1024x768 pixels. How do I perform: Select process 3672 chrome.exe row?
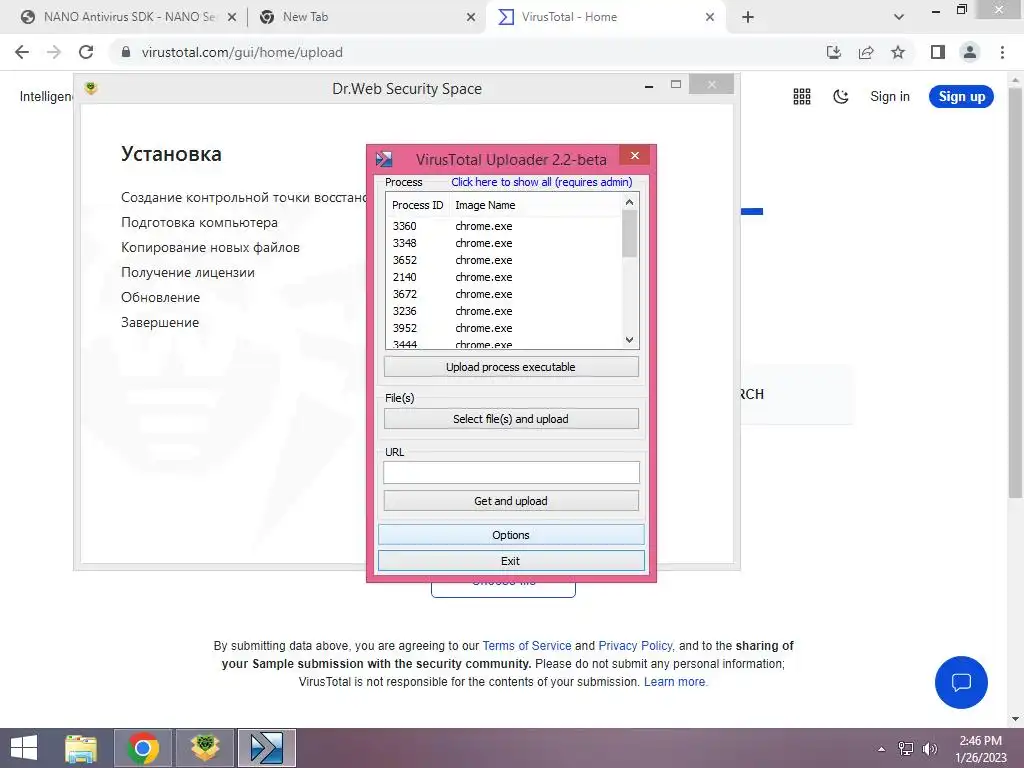click(x=503, y=294)
